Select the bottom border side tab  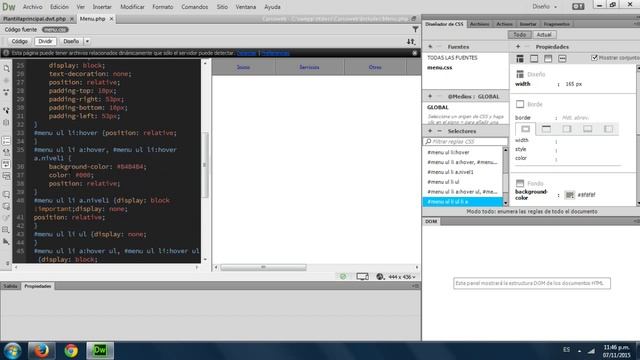[x=587, y=129]
